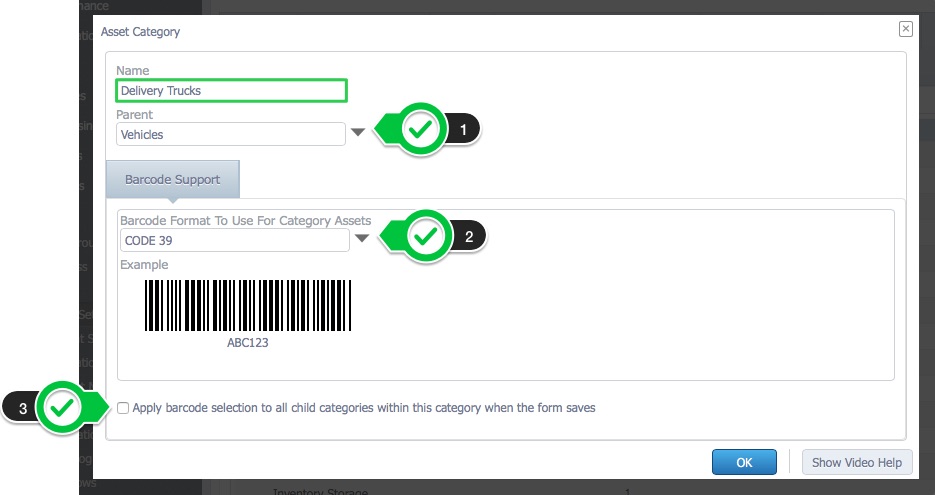Click the black number 2 badge
Viewport: 935px width, 495px height.
(469, 237)
